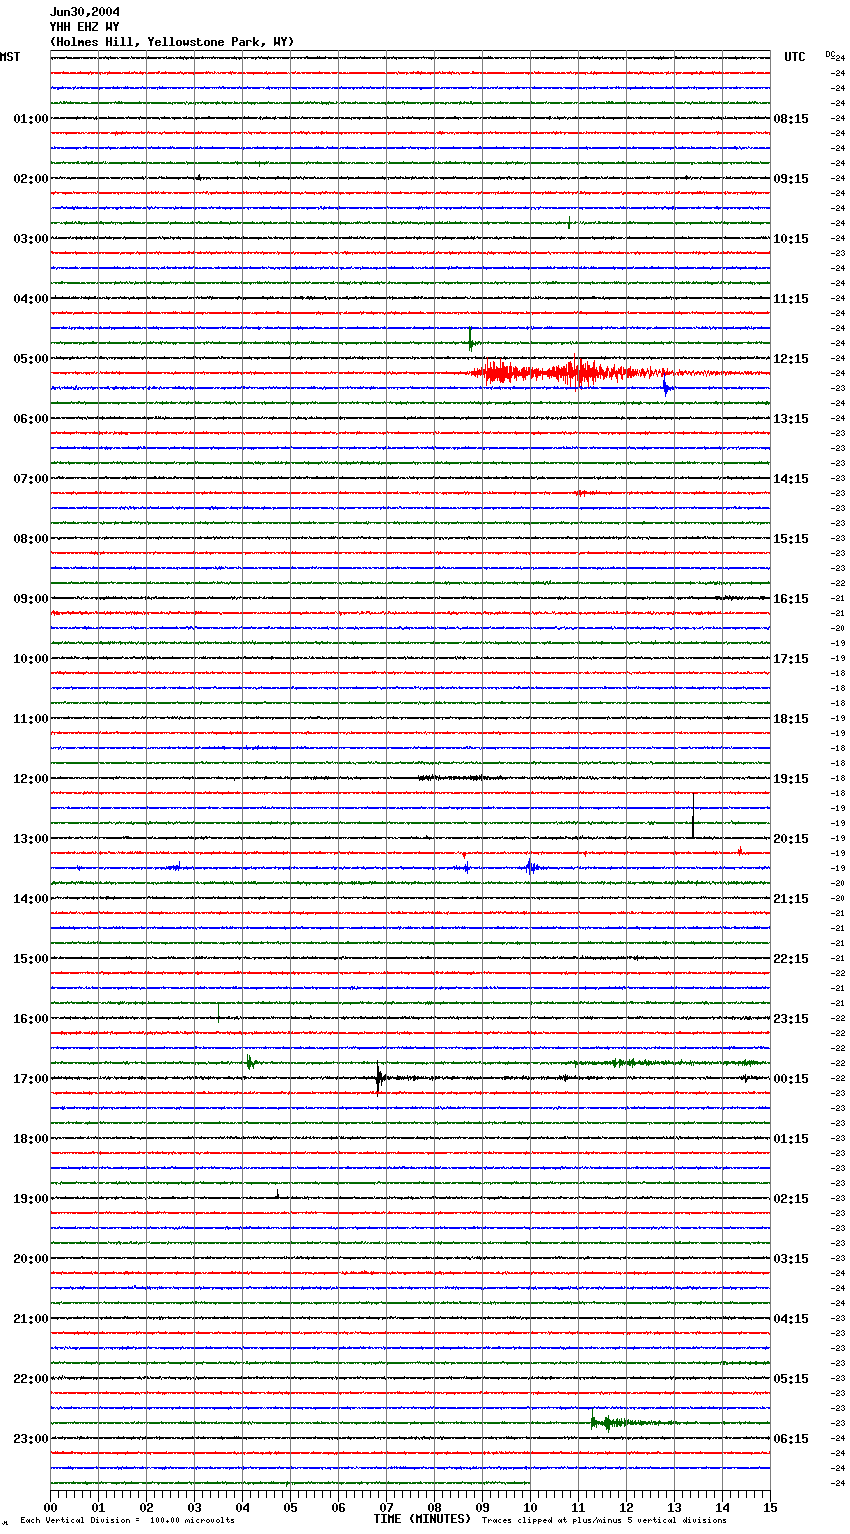Click the 12:15 UTC time label
Screen dimensions: 850x1534
click(791, 359)
